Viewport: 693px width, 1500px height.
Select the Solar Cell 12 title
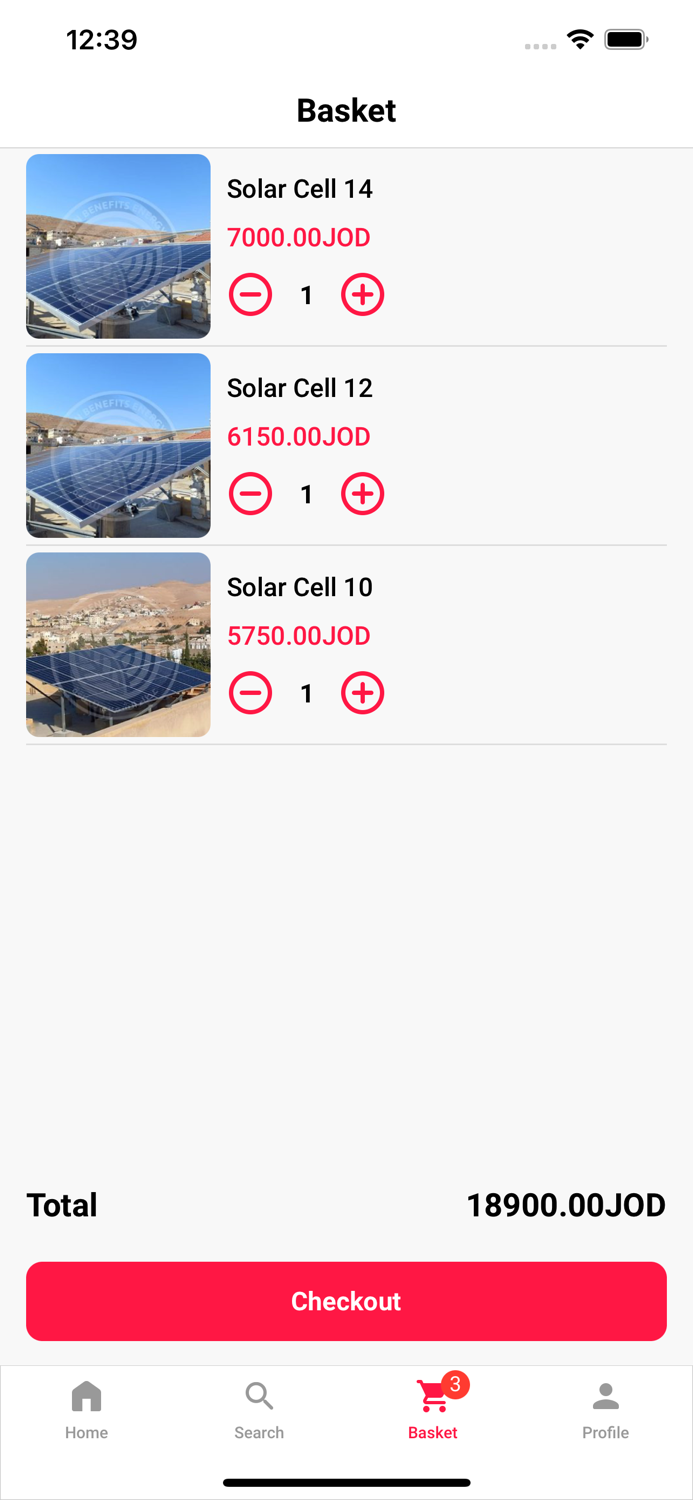click(300, 388)
